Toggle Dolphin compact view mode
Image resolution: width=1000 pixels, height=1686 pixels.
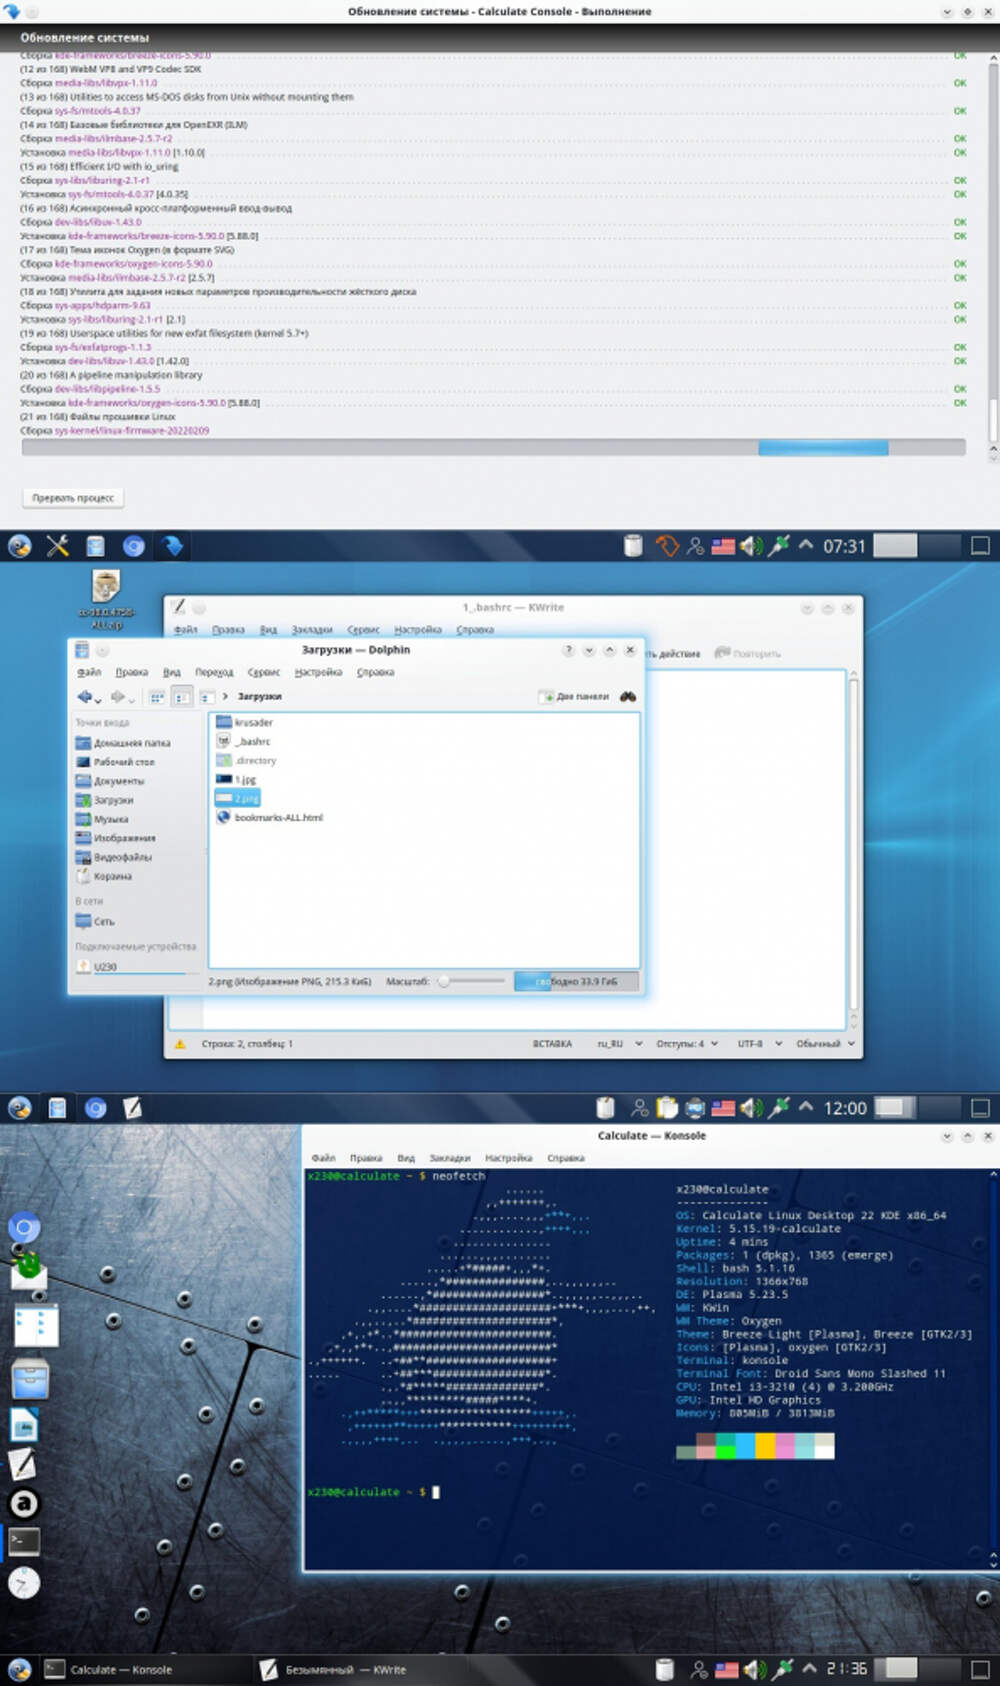181,696
